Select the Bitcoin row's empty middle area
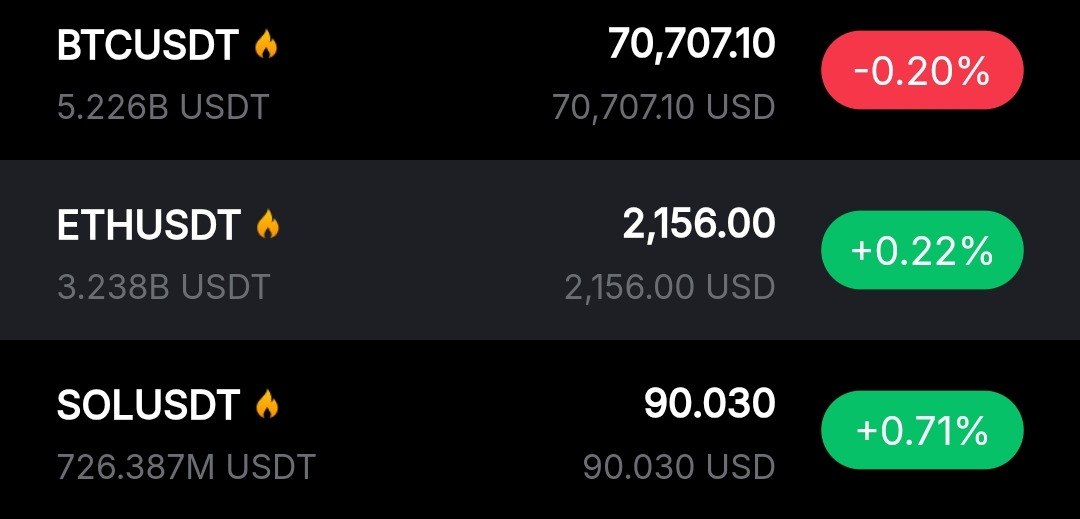Screen dimensions: 1080x519 [x=420, y=75]
